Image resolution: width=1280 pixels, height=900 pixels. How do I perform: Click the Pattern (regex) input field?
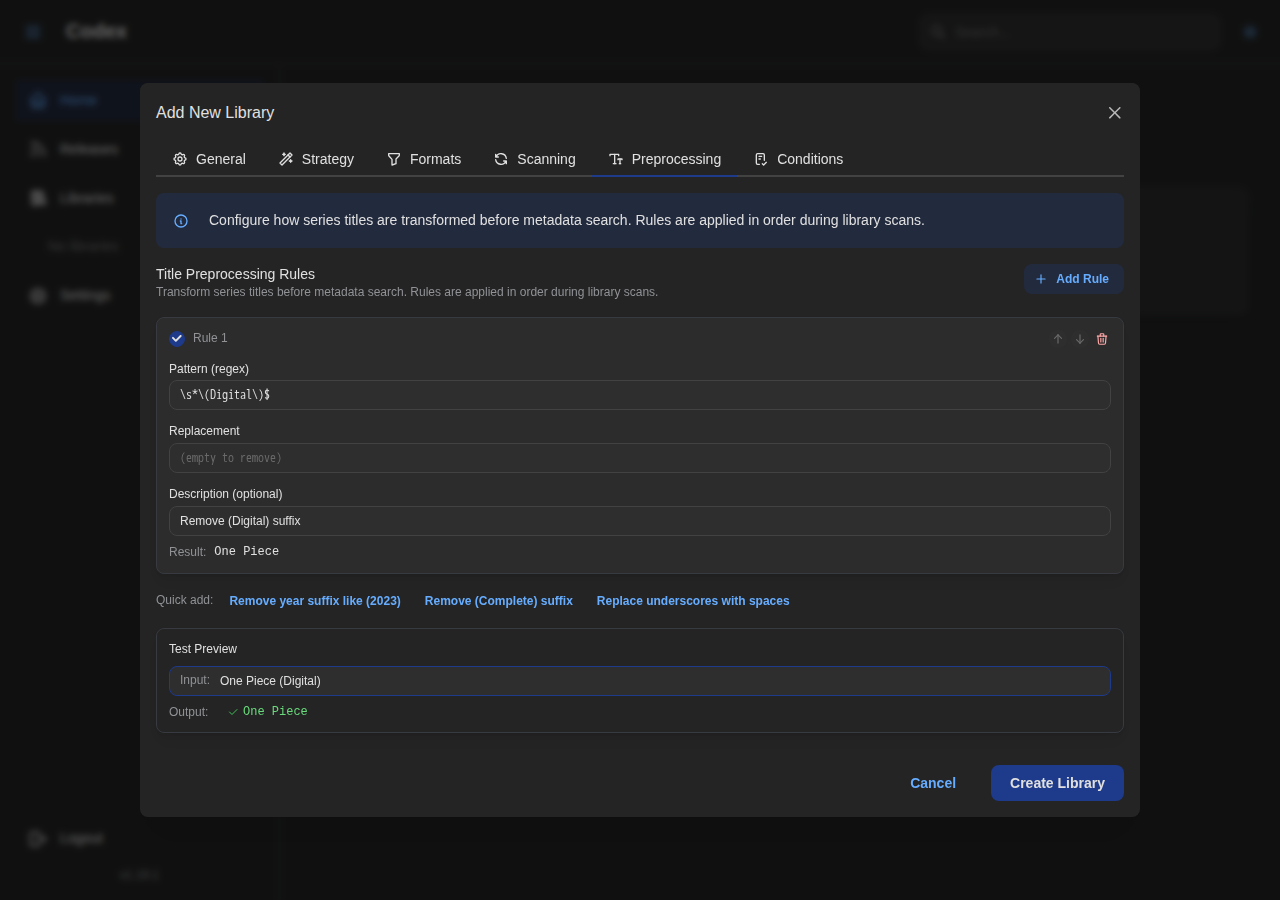pyautogui.click(x=640, y=395)
